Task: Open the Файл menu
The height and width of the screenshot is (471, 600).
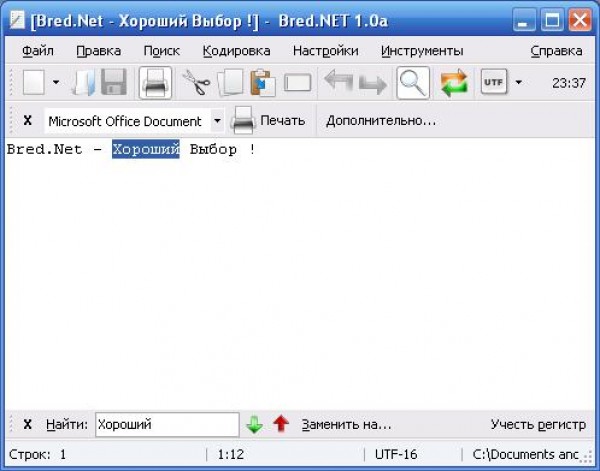Action: coord(38,51)
